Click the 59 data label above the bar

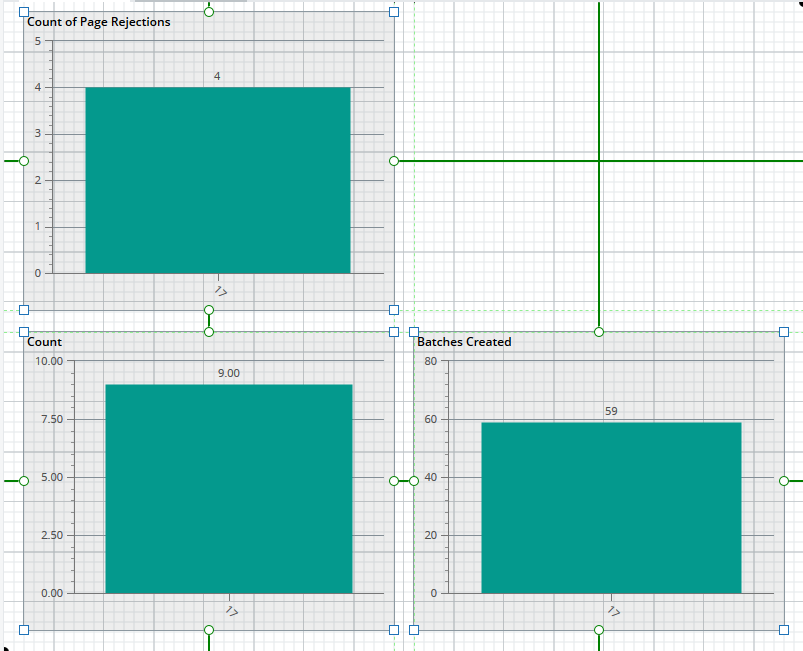pos(611,411)
